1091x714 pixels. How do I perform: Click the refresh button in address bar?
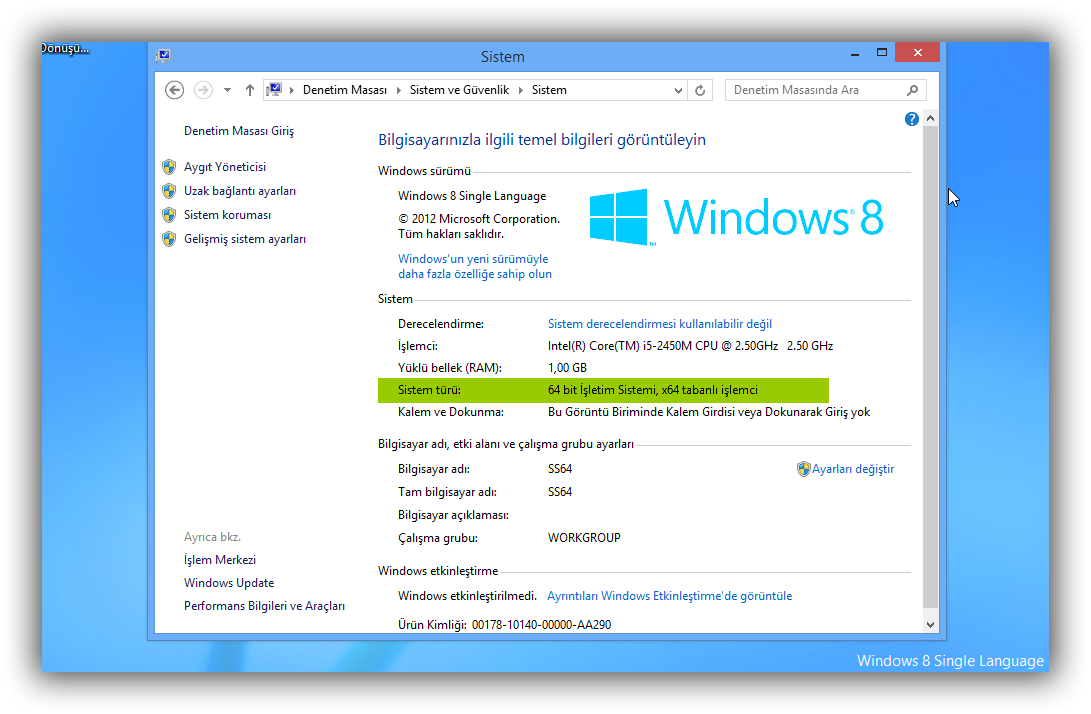point(701,90)
